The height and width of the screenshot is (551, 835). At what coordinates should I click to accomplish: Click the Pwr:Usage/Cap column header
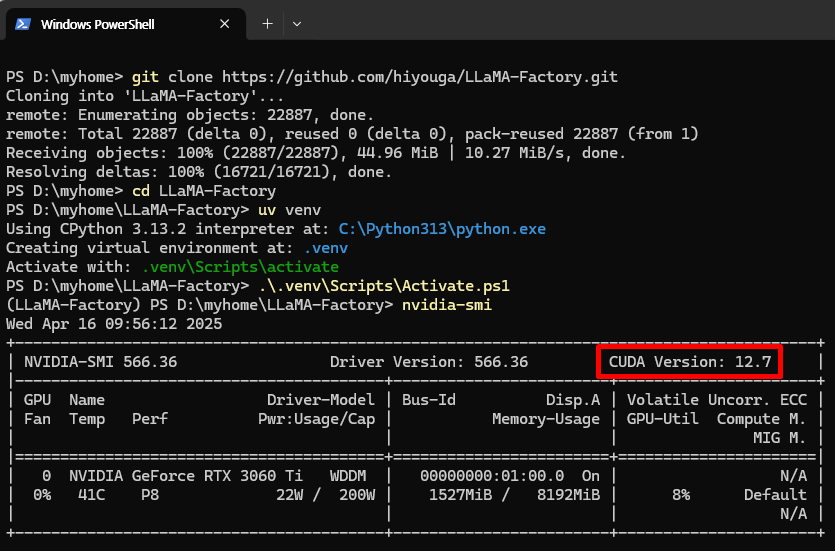[x=316, y=420]
